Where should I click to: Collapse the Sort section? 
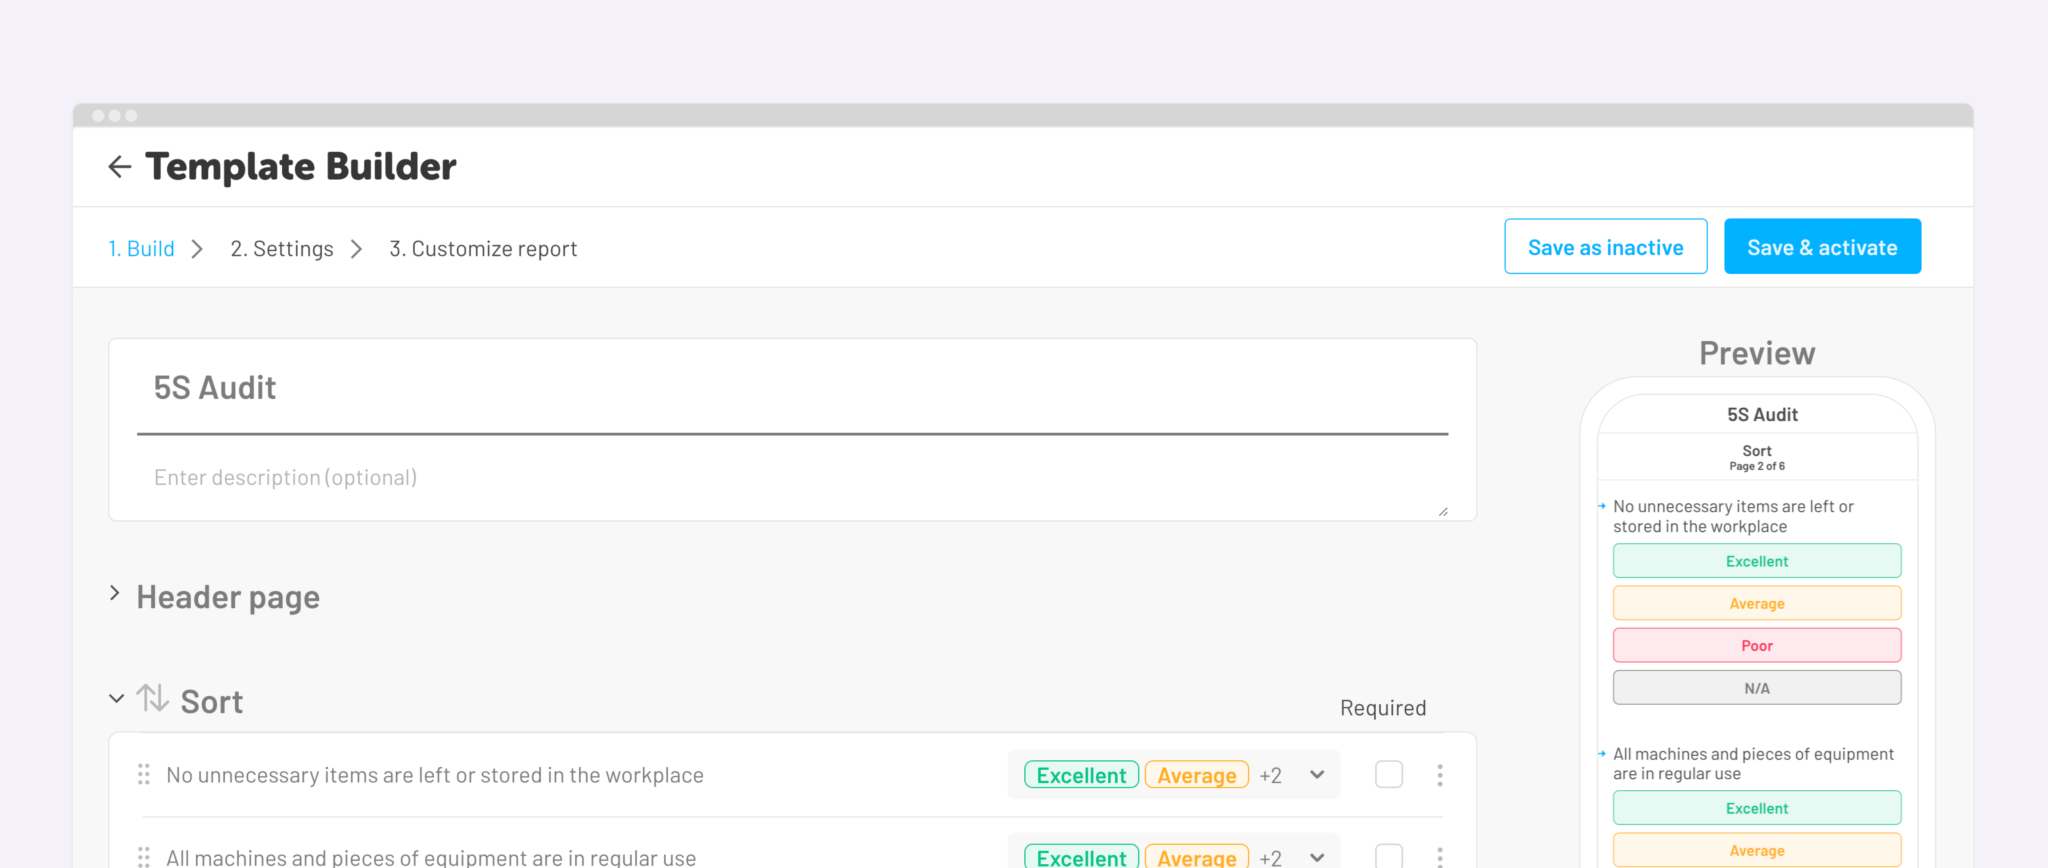116,699
